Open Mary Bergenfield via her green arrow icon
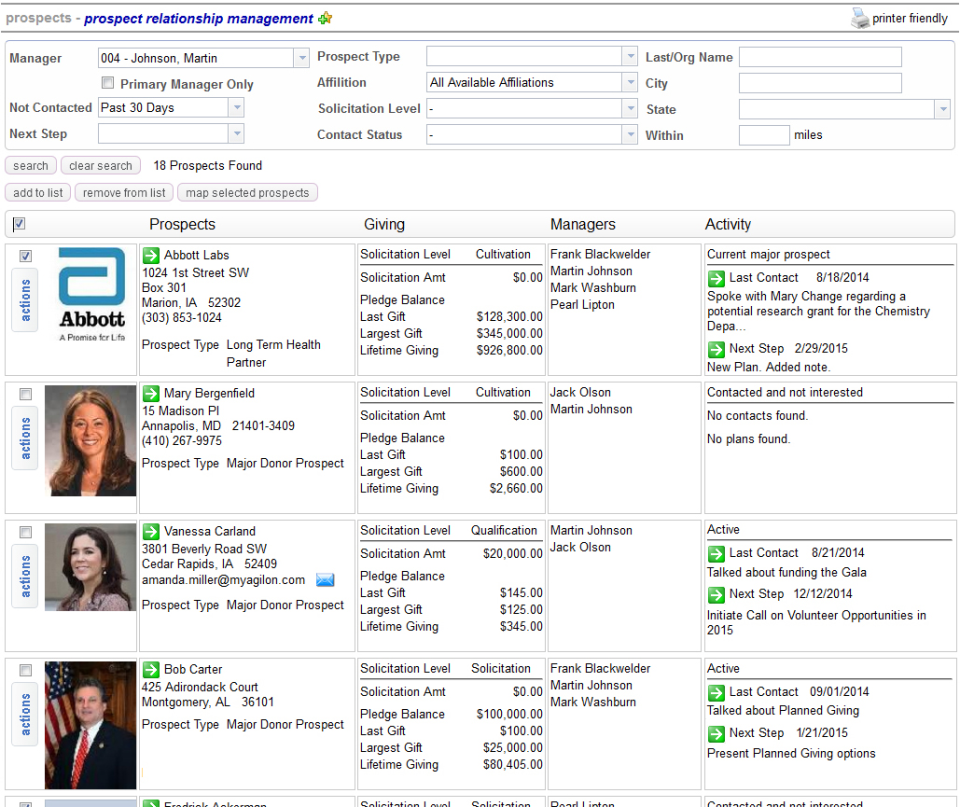960x807 pixels. coord(150,392)
